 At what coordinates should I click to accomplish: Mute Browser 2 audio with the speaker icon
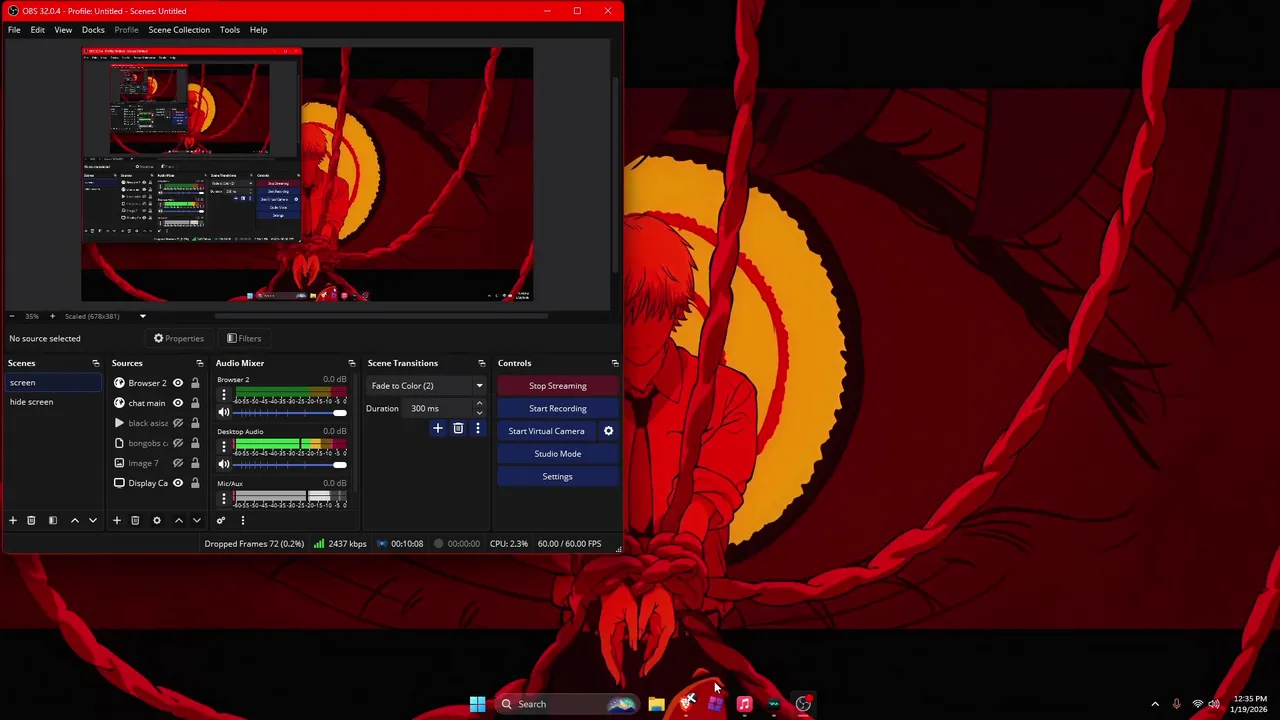tap(224, 412)
